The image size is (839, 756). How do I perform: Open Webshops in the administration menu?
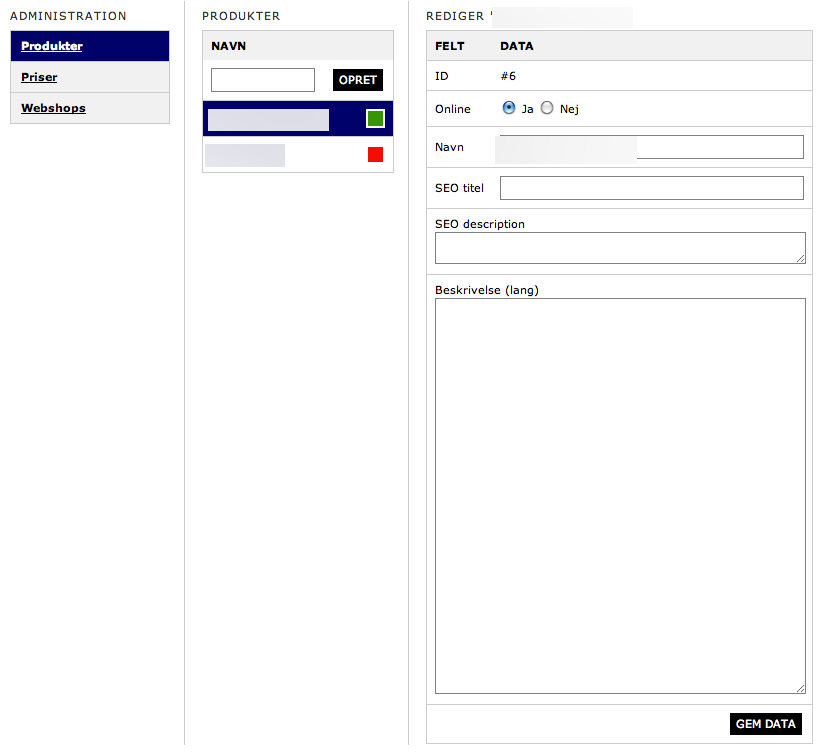(x=53, y=108)
